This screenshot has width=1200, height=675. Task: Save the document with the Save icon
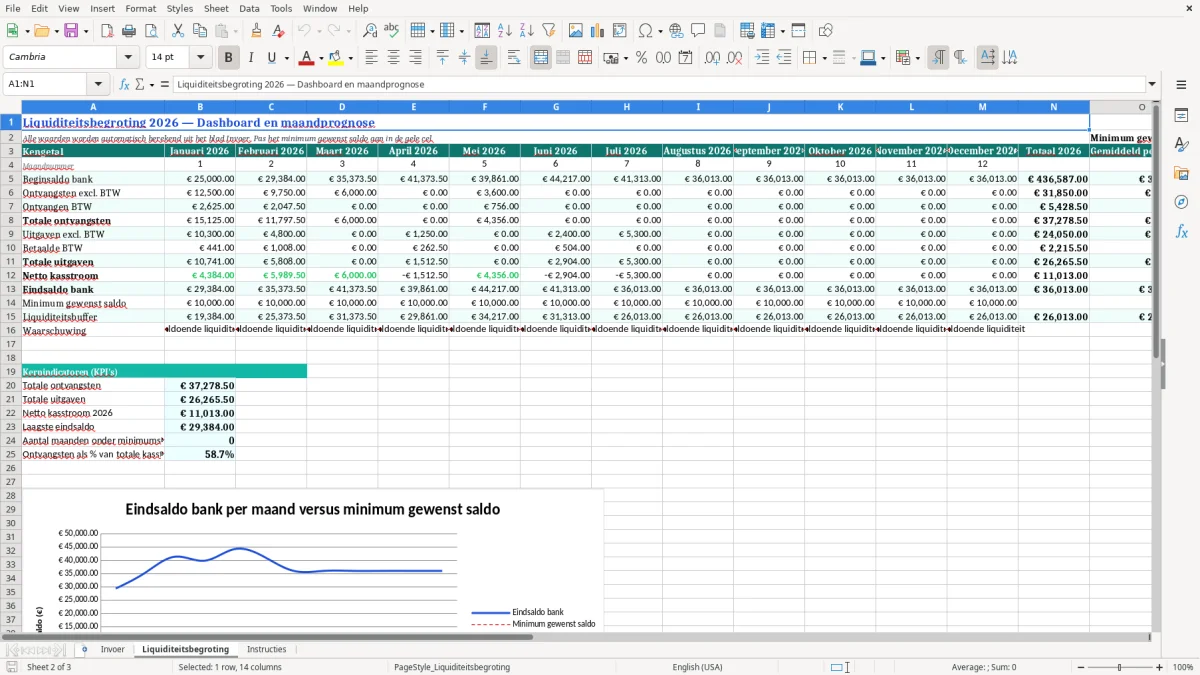[71, 31]
